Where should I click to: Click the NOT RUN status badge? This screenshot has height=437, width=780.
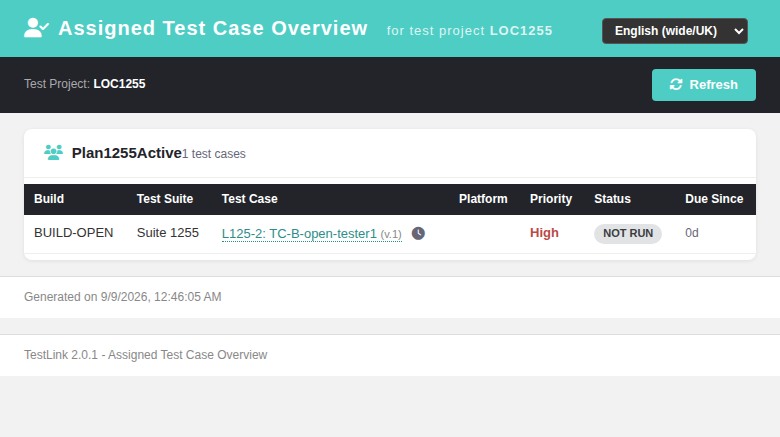pos(628,233)
